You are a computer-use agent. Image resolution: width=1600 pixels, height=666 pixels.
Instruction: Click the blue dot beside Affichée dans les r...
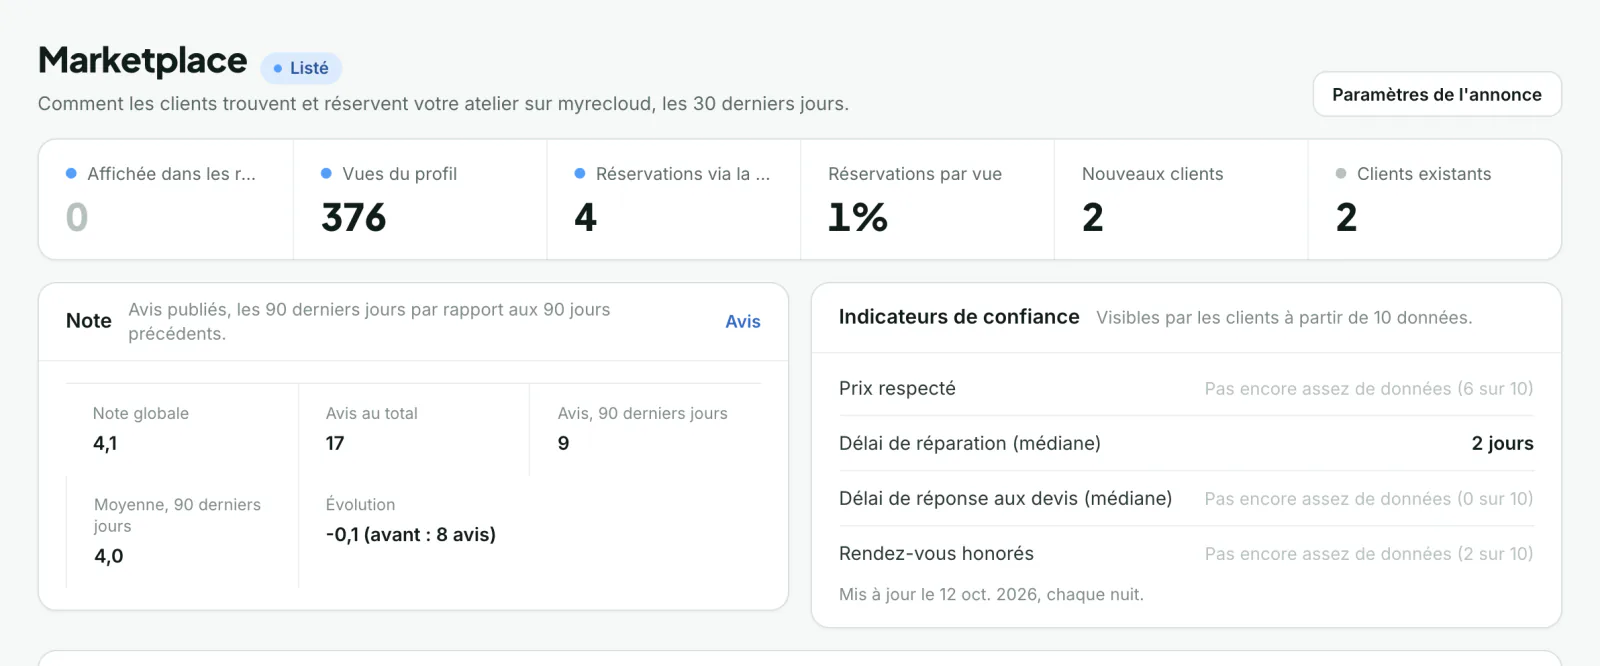(71, 173)
